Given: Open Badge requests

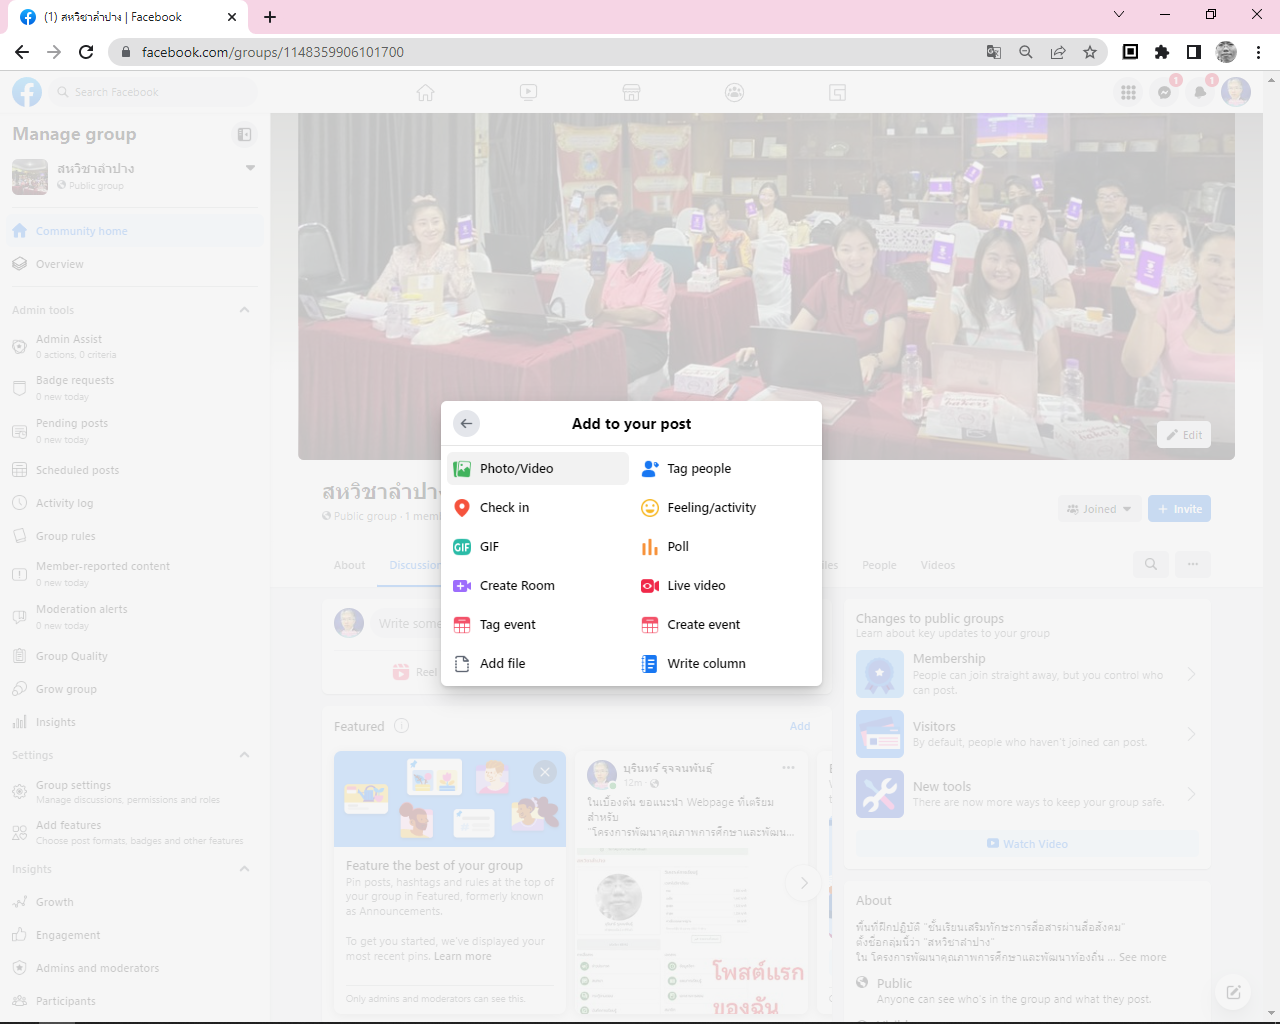Looking at the screenshot, I should pos(135,388).
